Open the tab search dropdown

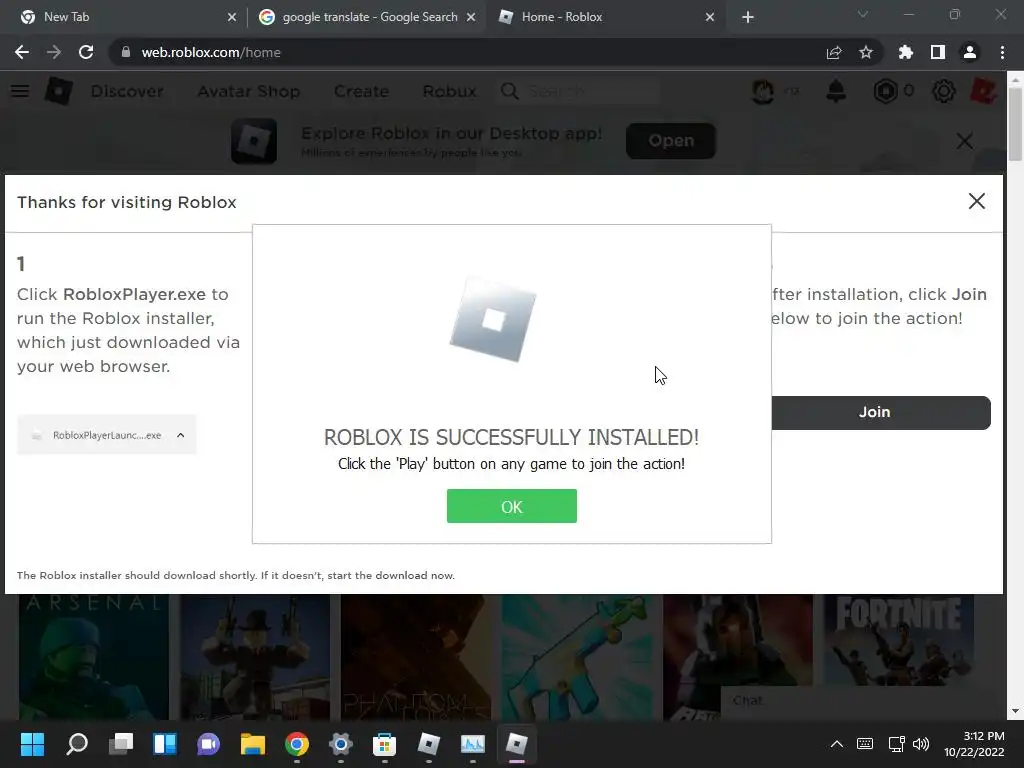click(x=863, y=14)
